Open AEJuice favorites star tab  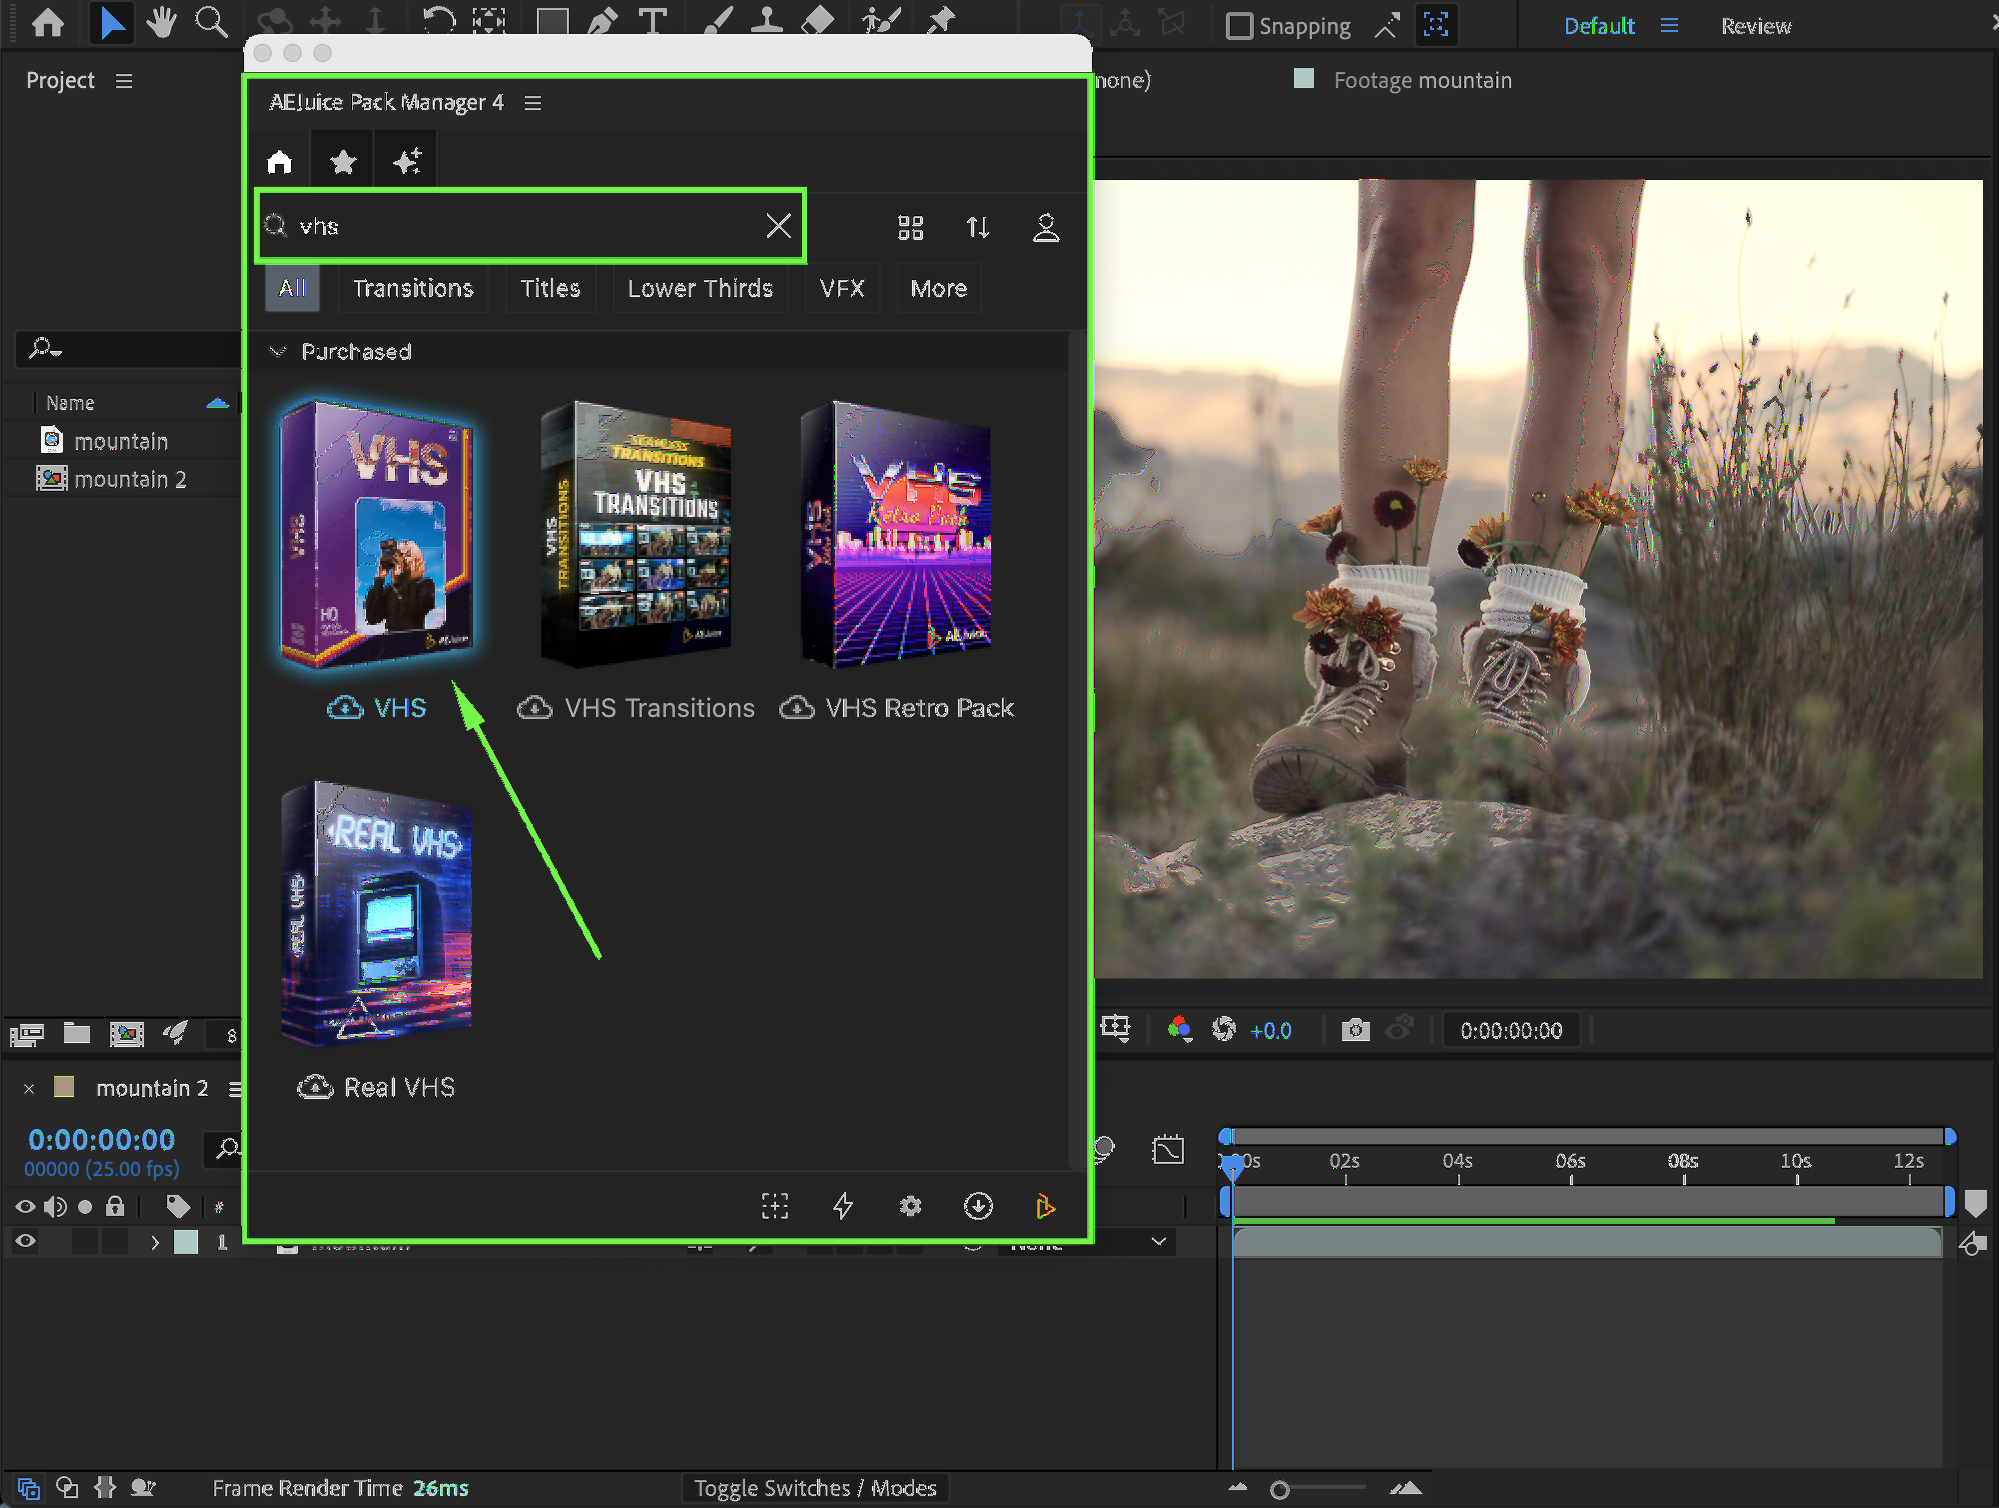[343, 162]
